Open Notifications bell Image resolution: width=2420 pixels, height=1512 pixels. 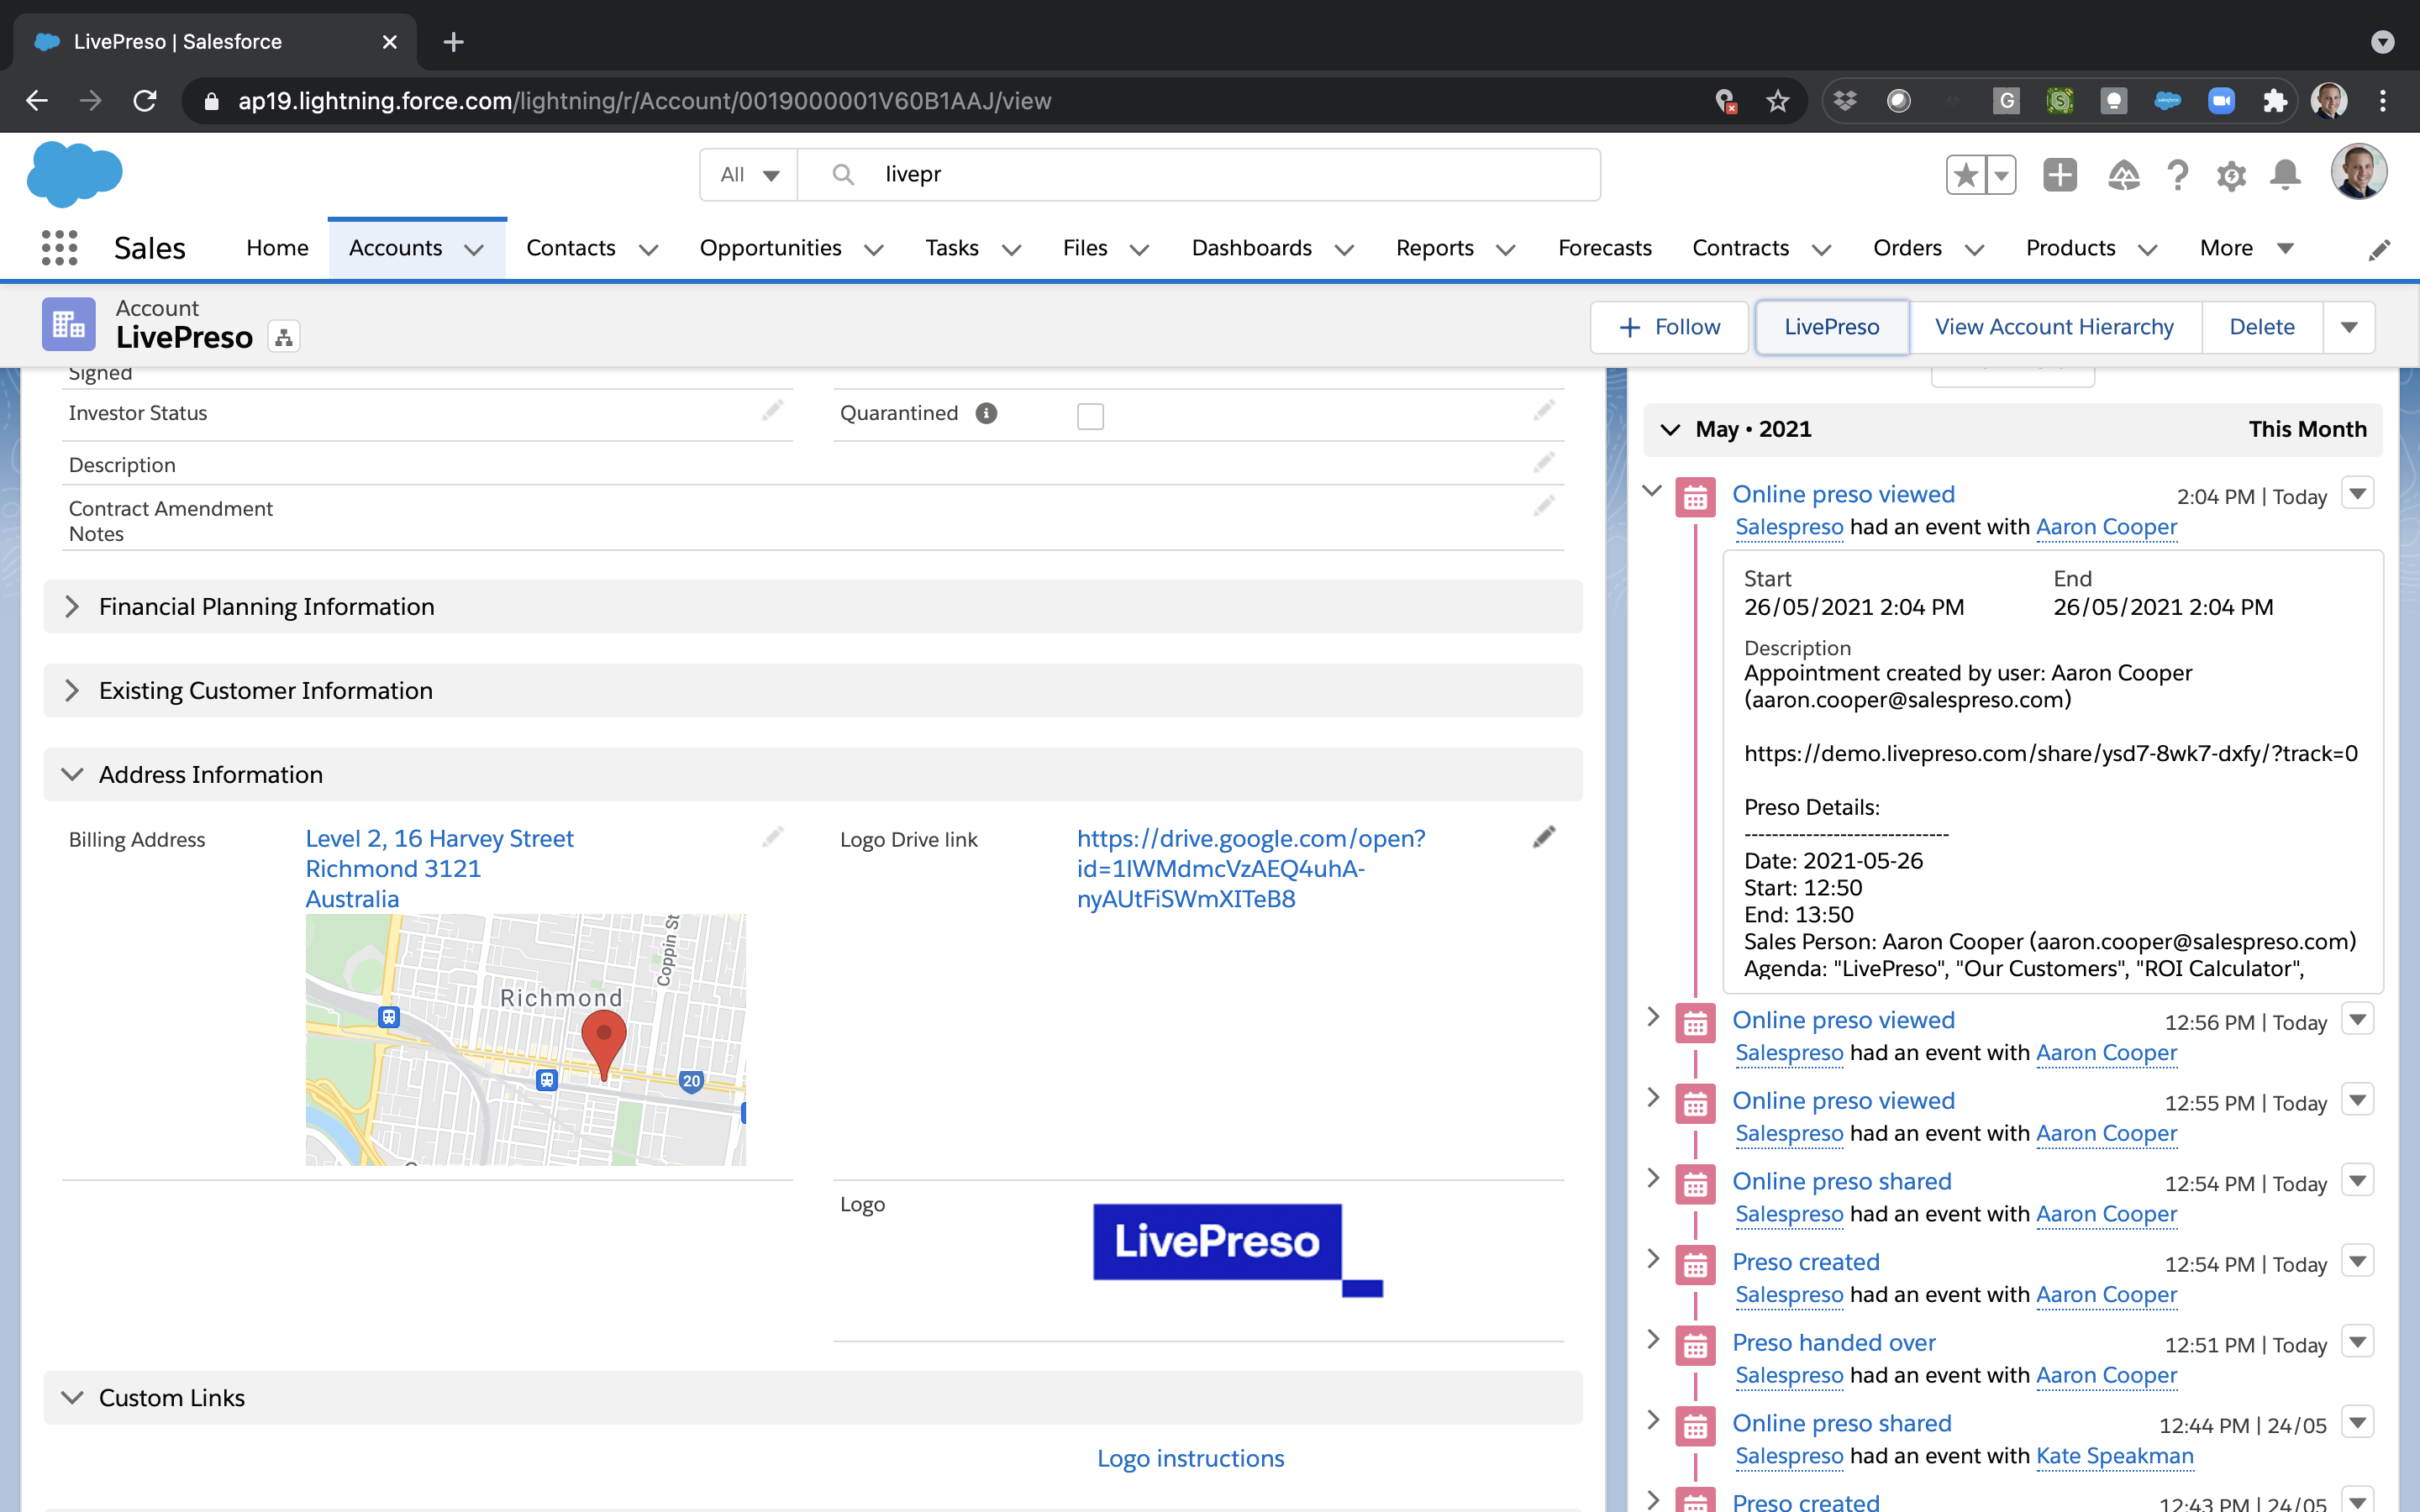[2286, 175]
